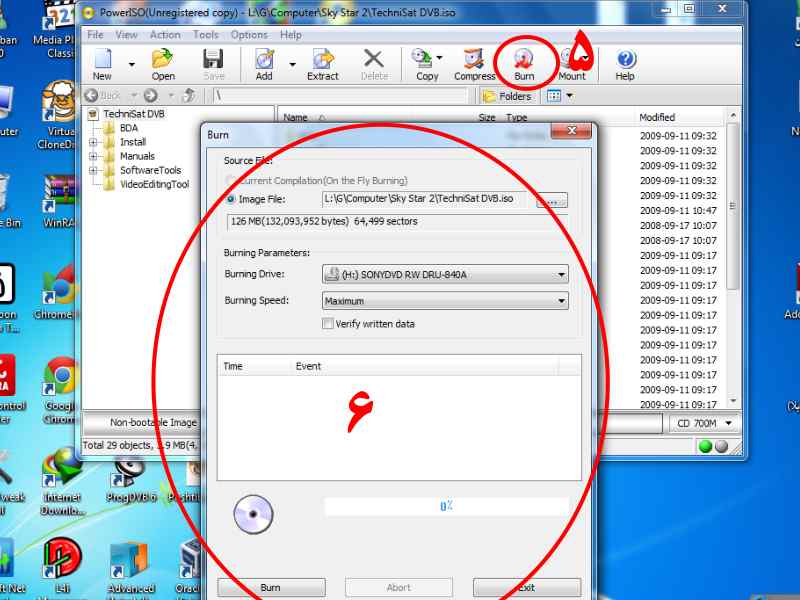Open Google Chrome desktop shortcut
The height and width of the screenshot is (600, 800).
pyautogui.click(x=60, y=390)
